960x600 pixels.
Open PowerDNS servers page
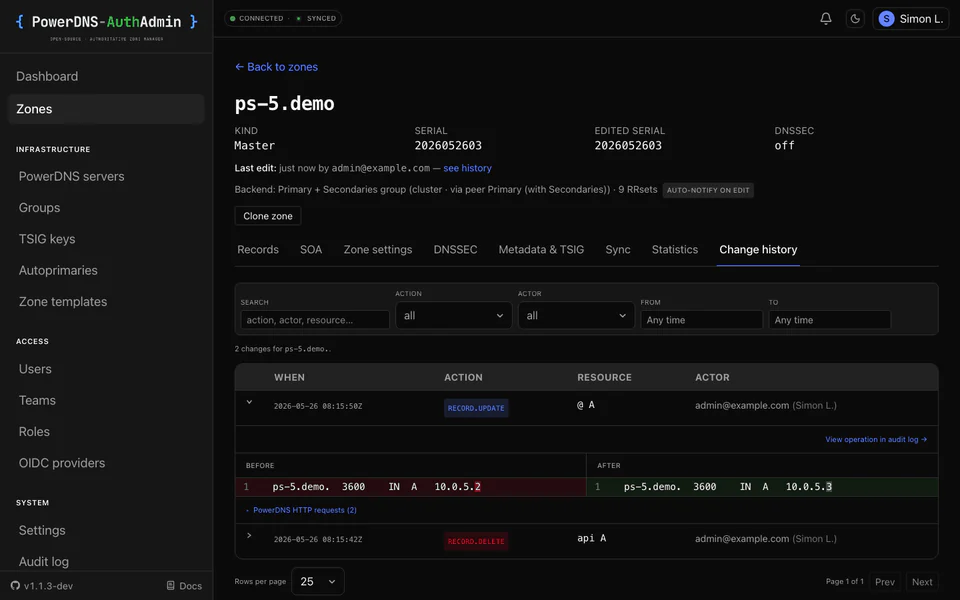tap(72, 176)
